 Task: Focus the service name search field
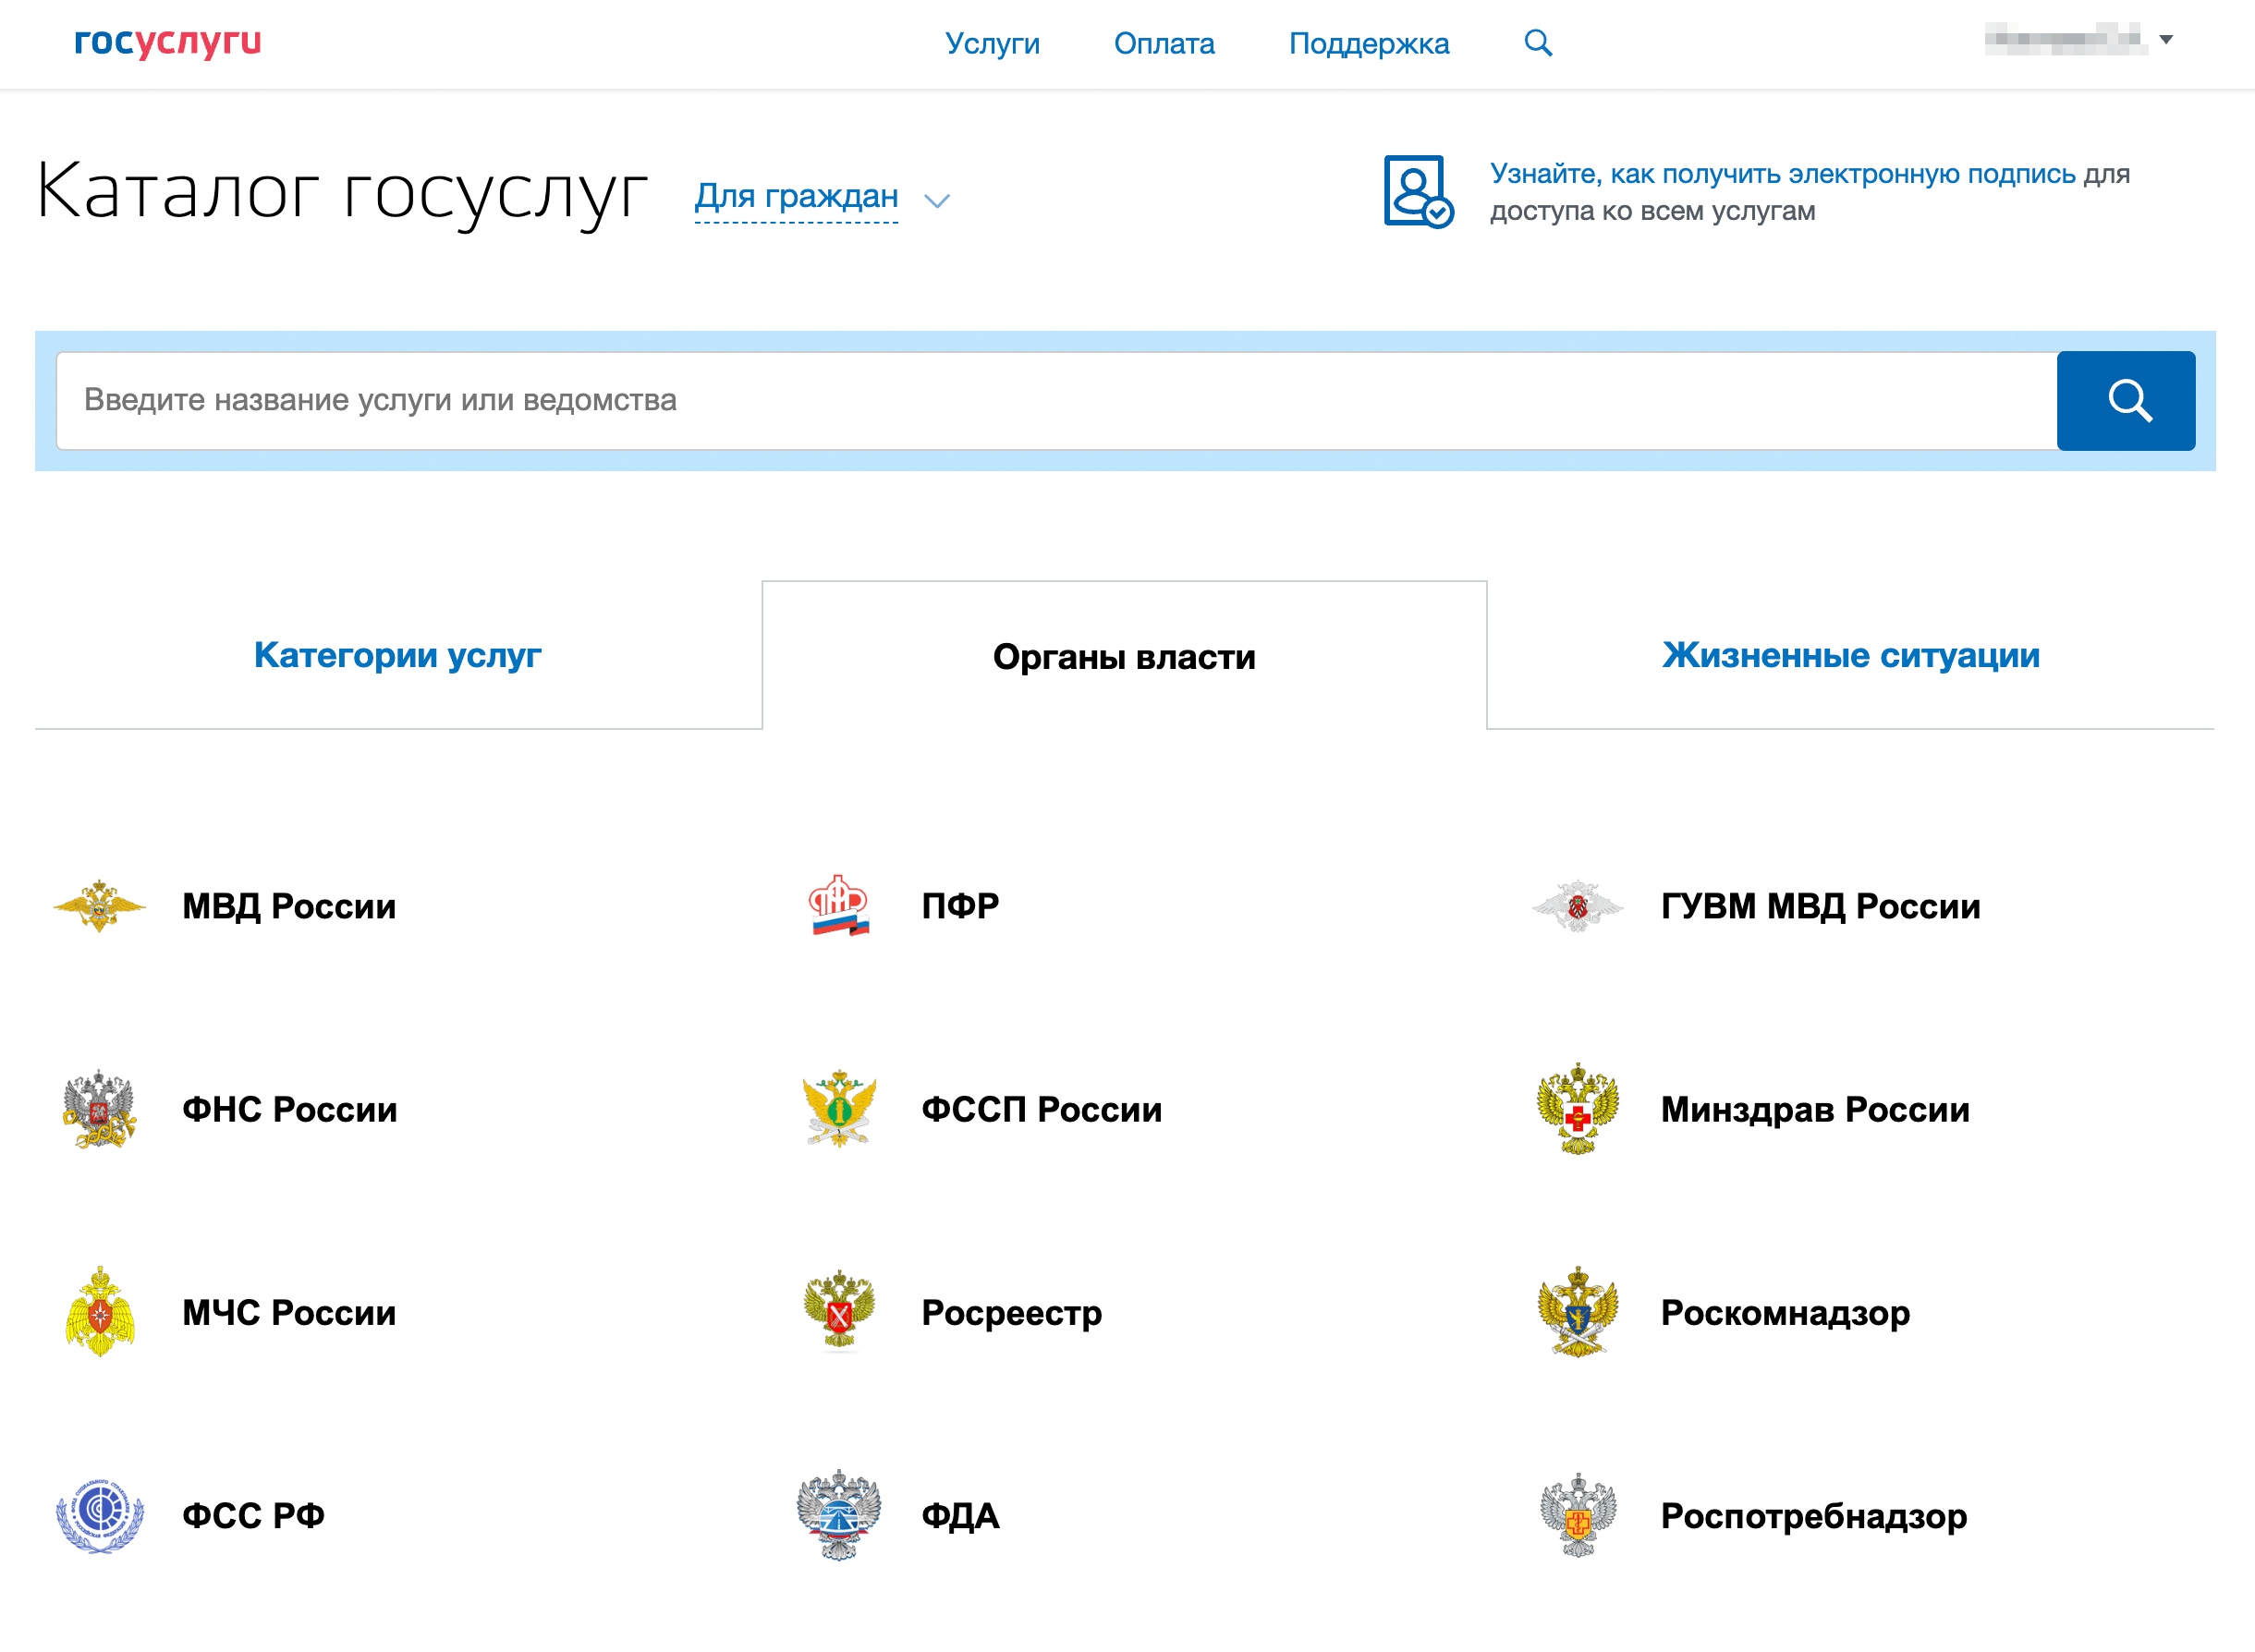pos(1056,400)
